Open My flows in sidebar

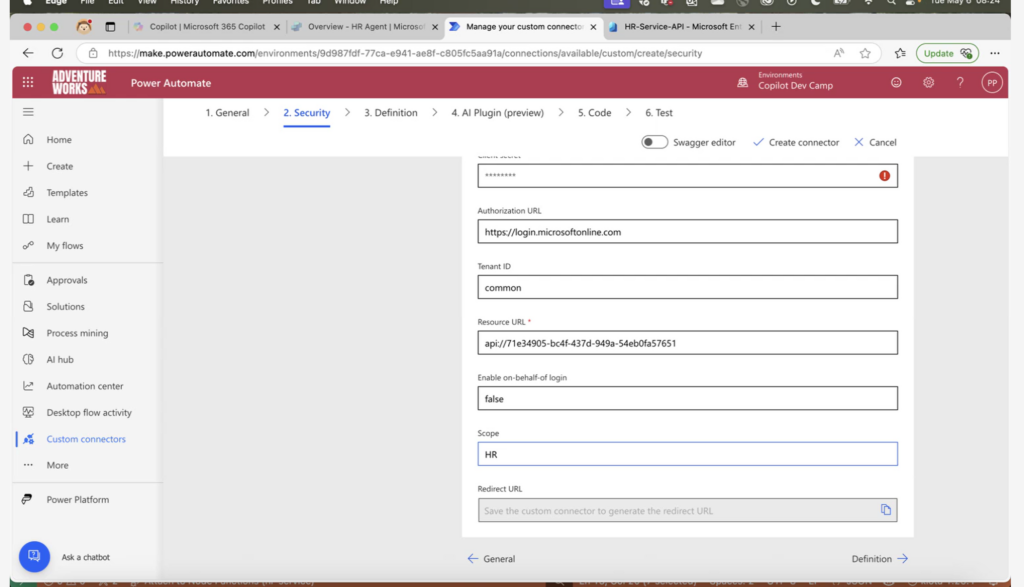point(65,246)
